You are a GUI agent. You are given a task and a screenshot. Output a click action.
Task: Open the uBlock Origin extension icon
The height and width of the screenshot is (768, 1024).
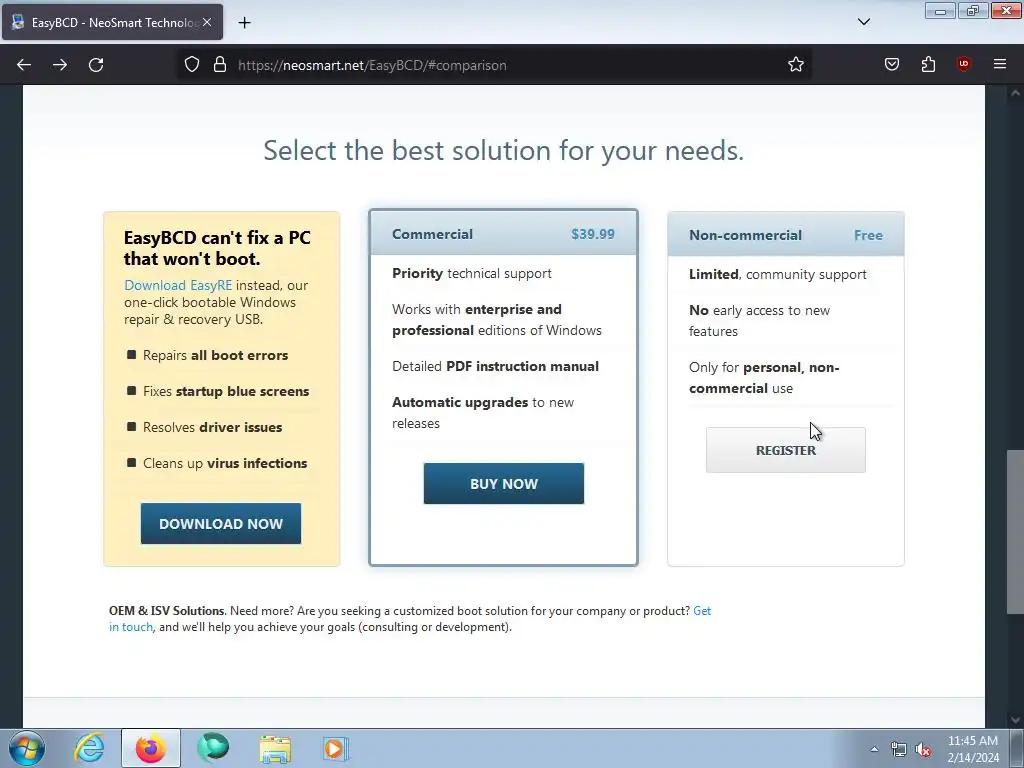pos(963,64)
